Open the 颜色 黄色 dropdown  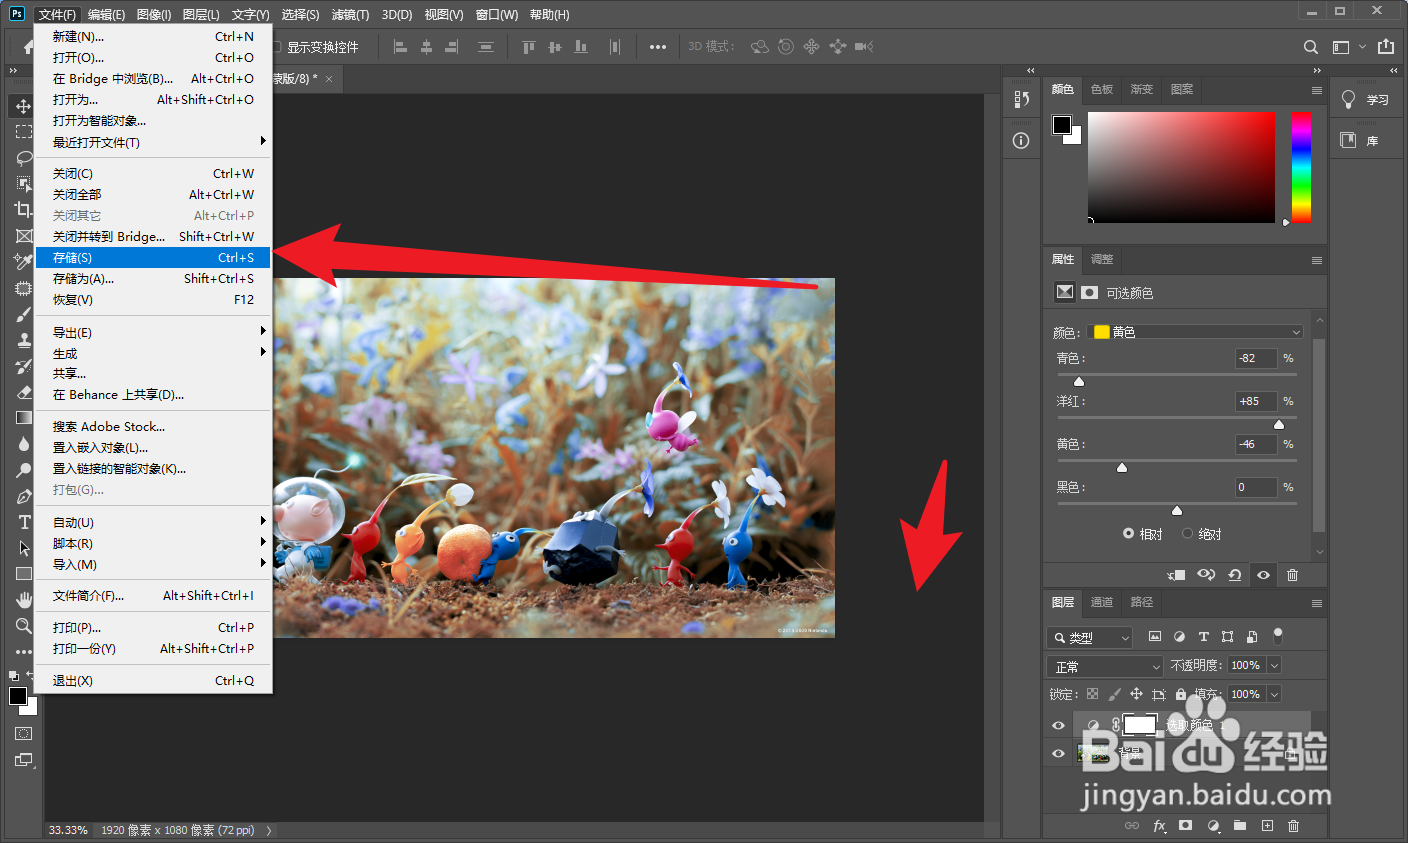[x=1195, y=332]
